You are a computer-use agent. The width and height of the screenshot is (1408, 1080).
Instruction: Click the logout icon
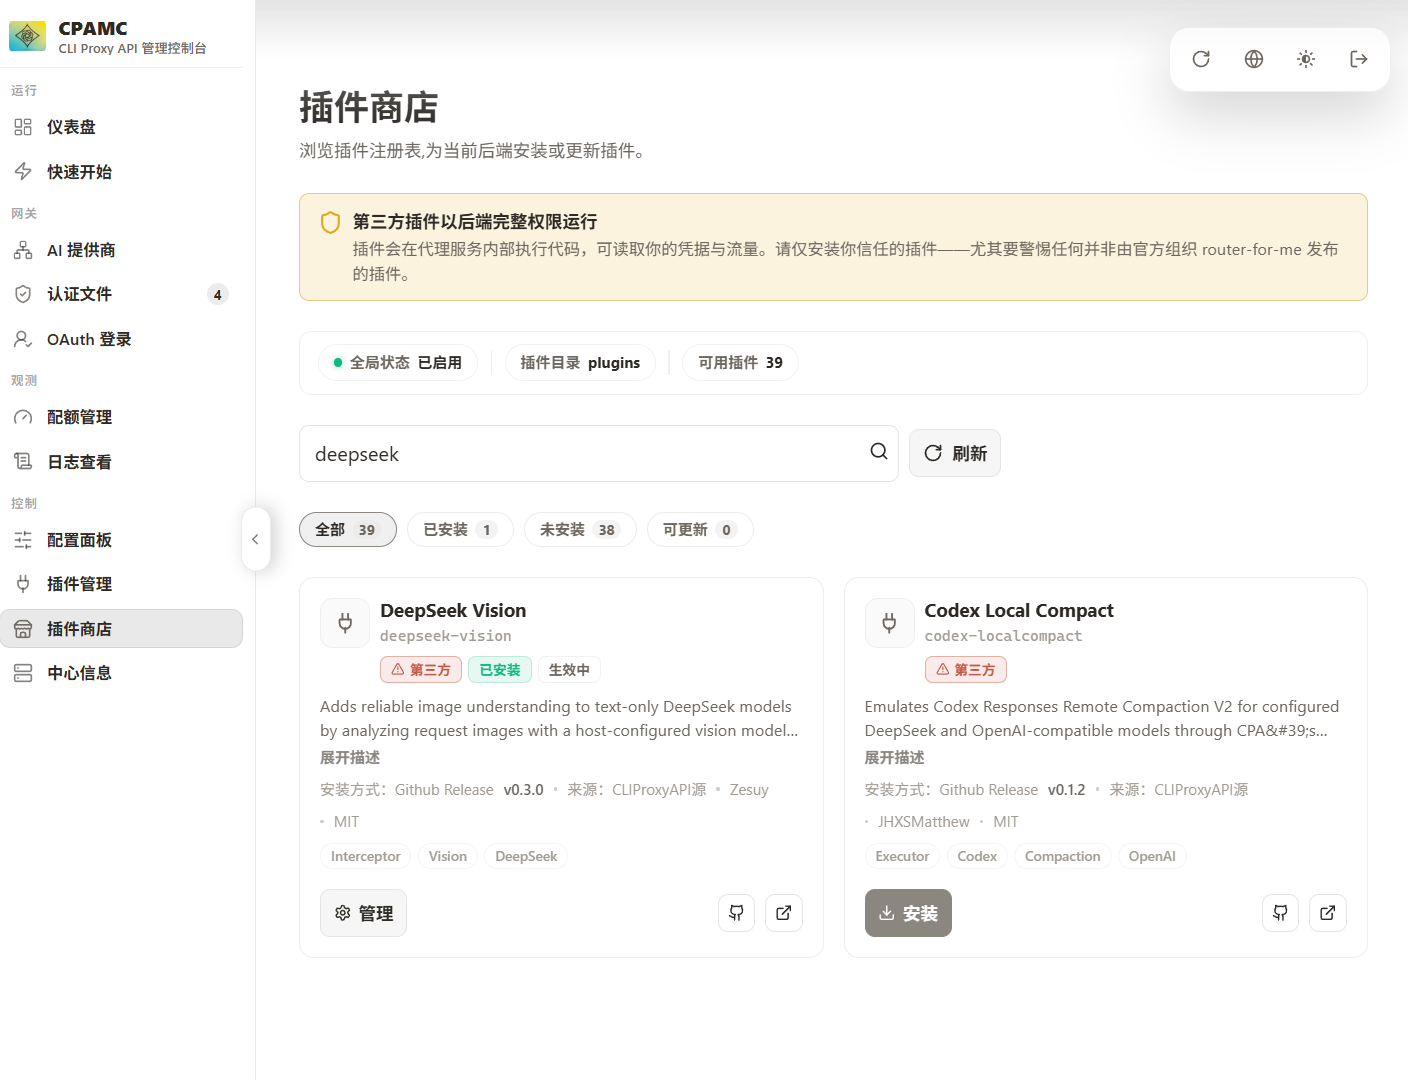click(1358, 59)
